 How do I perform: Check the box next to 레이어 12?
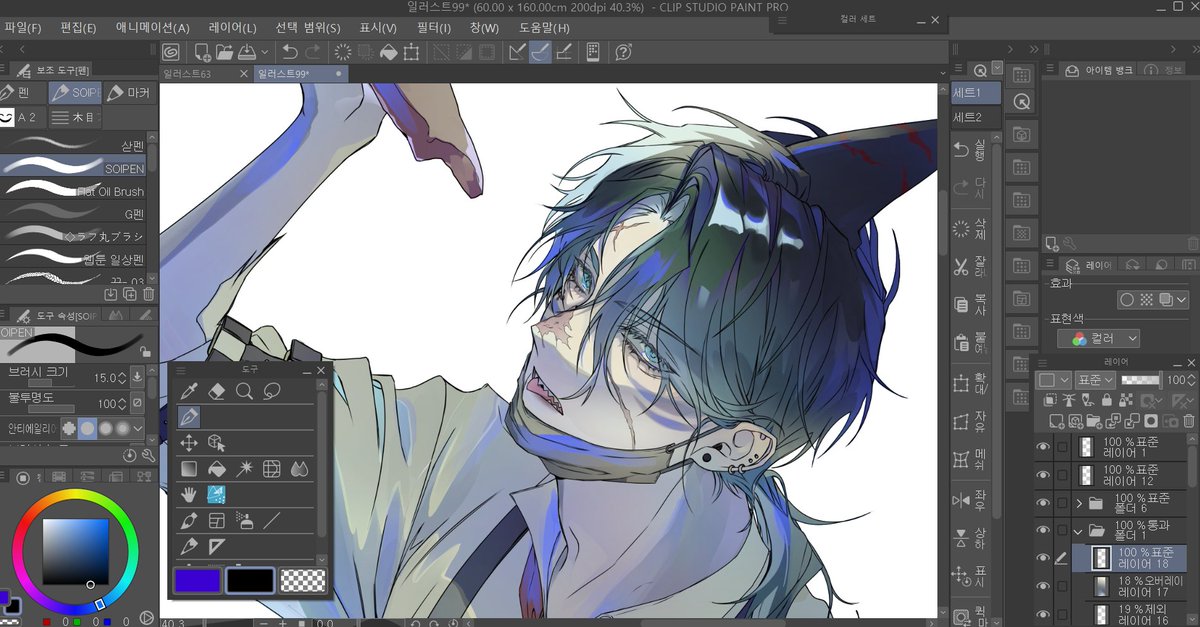(x=1062, y=476)
